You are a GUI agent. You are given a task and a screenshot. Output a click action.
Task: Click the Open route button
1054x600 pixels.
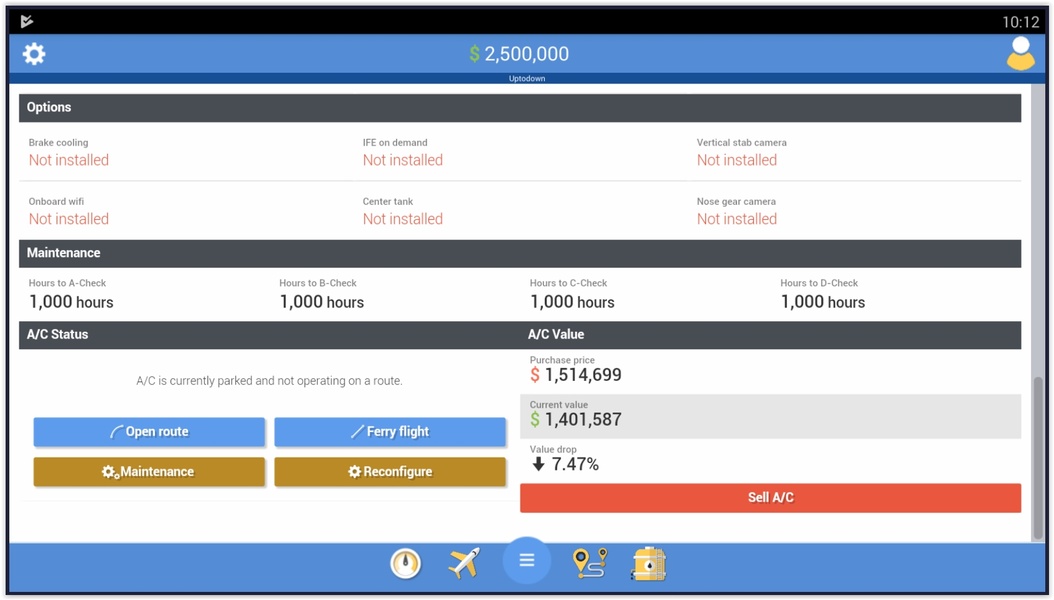[x=149, y=431]
